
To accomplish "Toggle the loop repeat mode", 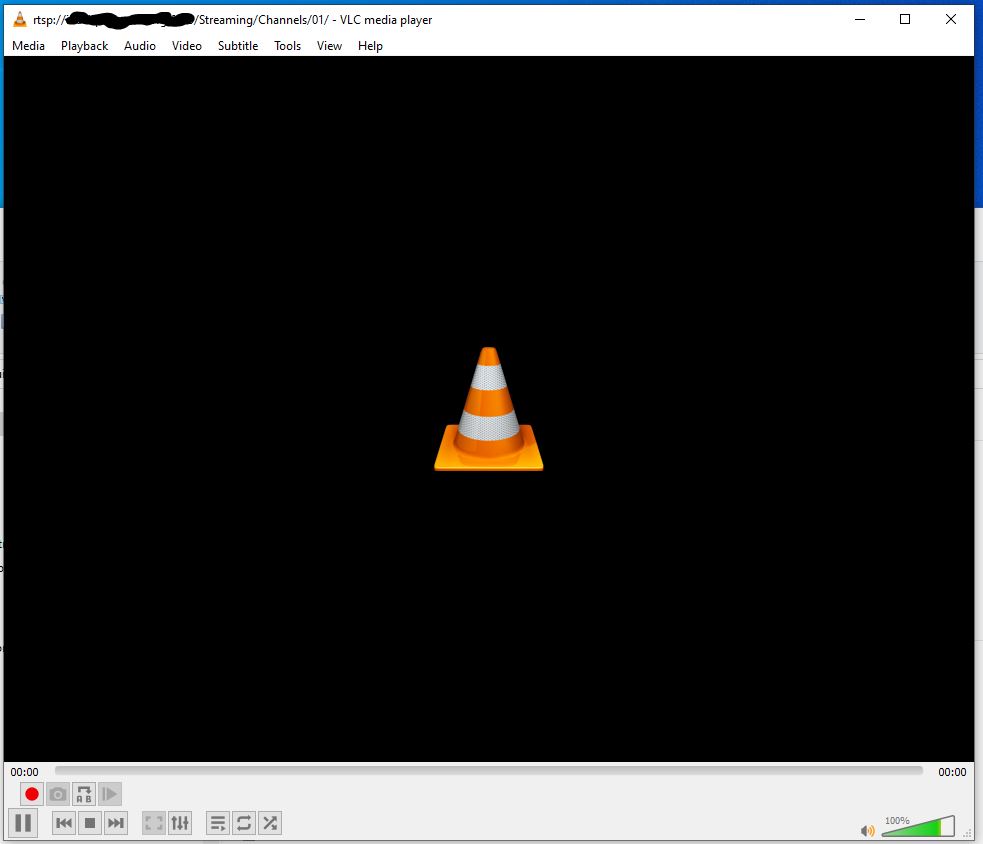I will [x=244, y=823].
